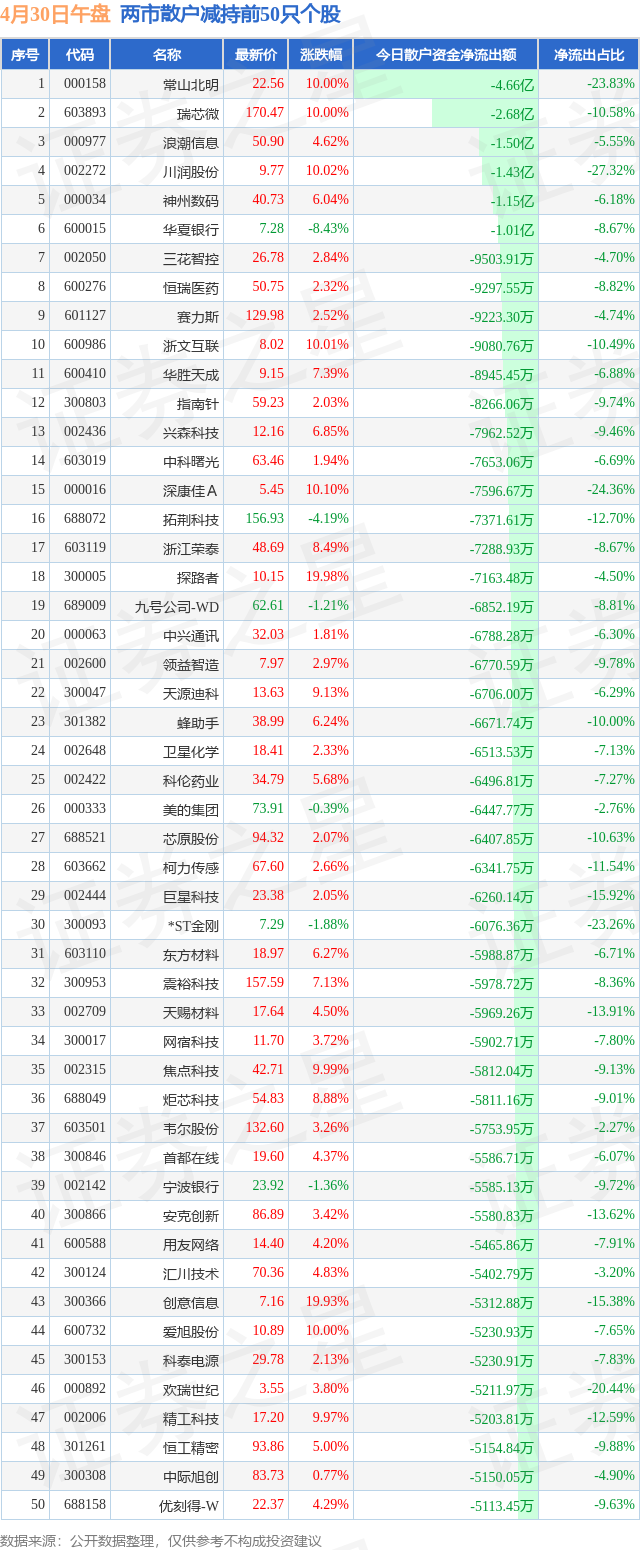Click outflow value -9297.55万

(502, 288)
